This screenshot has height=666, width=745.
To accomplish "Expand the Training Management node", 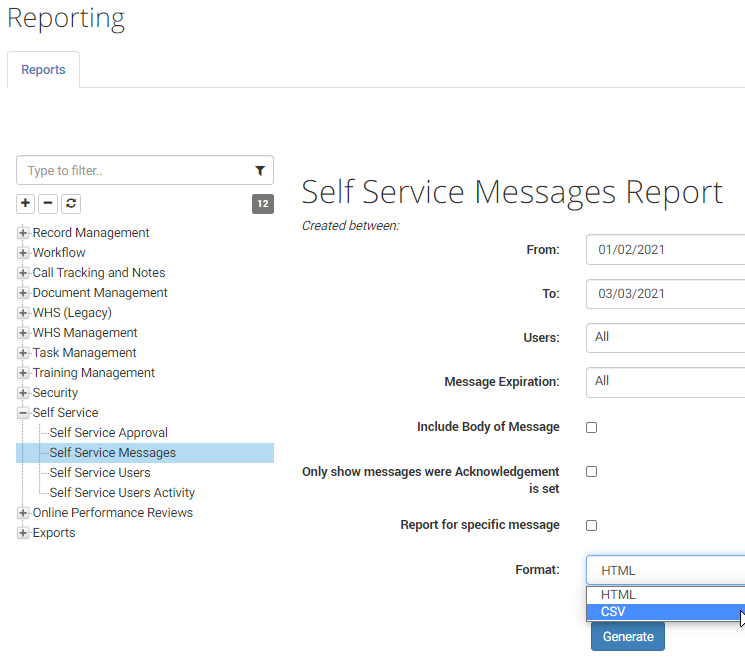I will tap(22, 373).
